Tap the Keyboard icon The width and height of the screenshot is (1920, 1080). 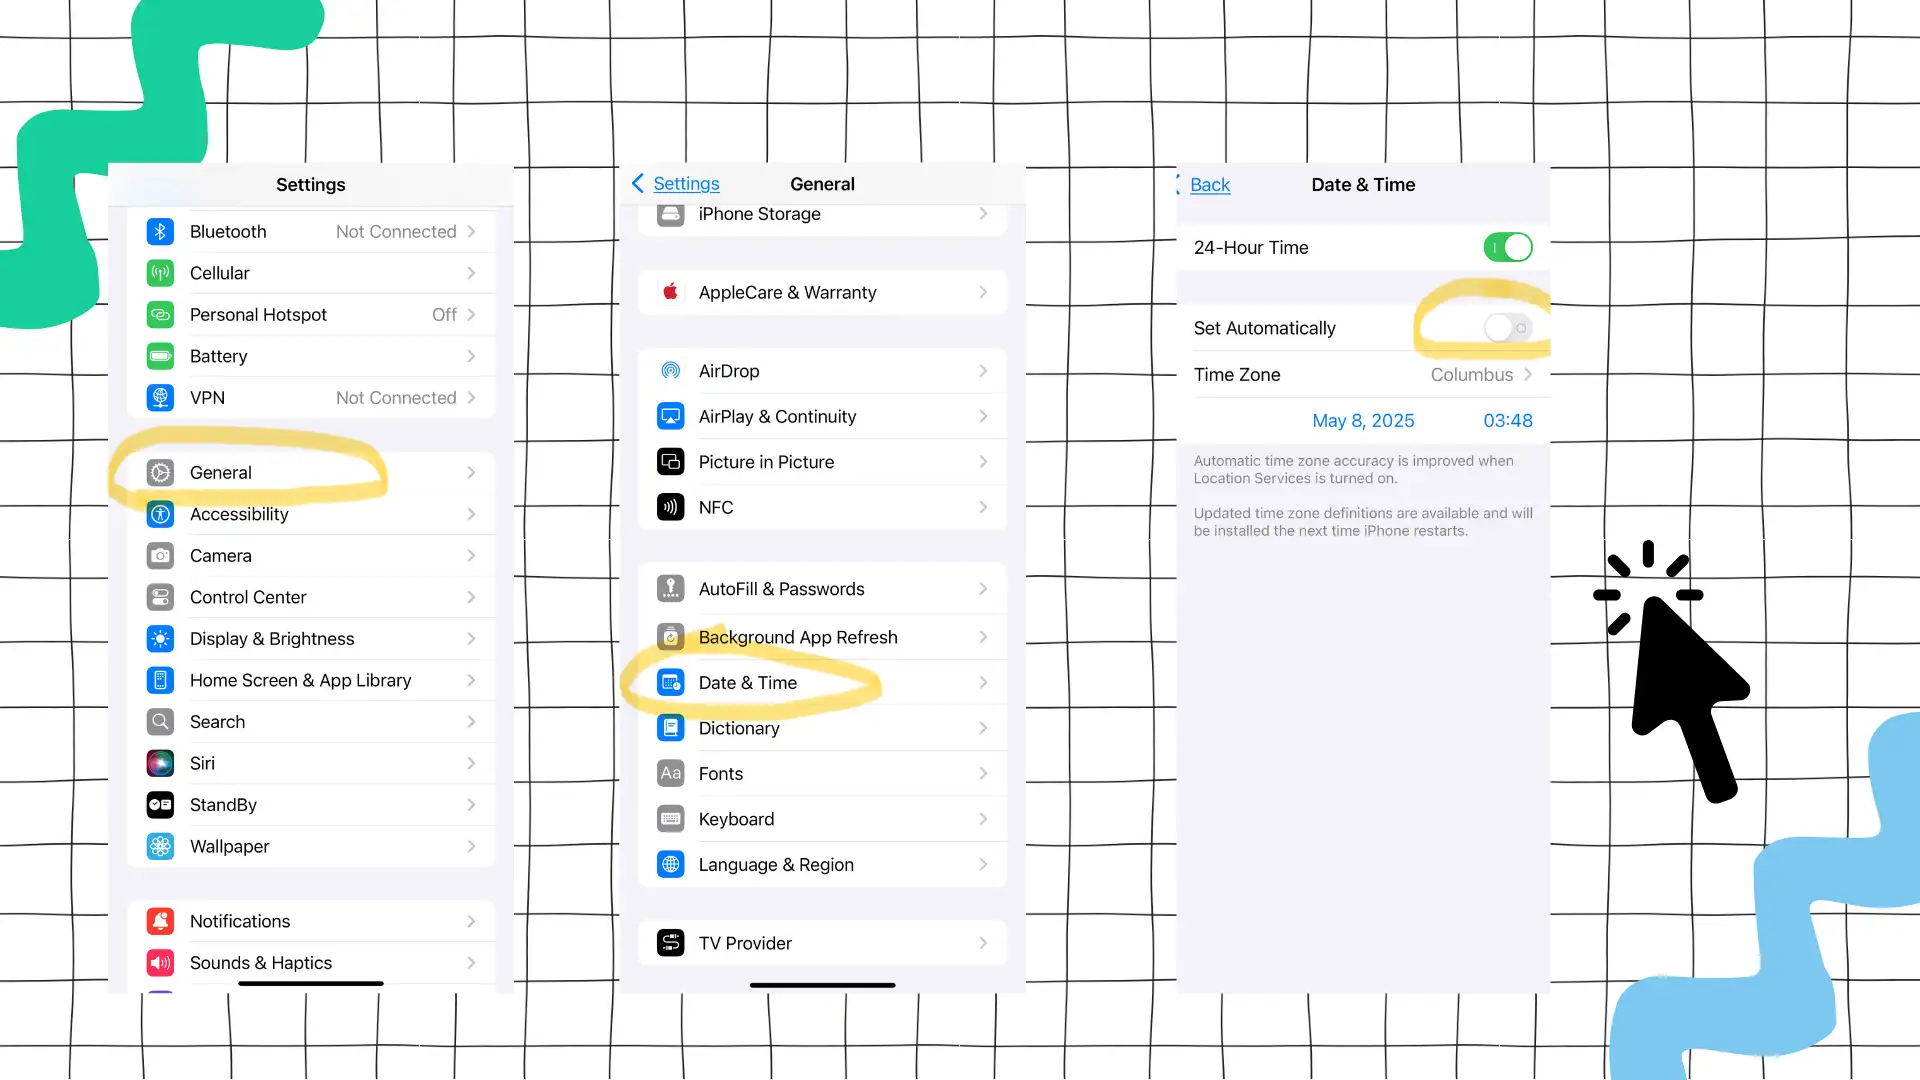tap(671, 819)
